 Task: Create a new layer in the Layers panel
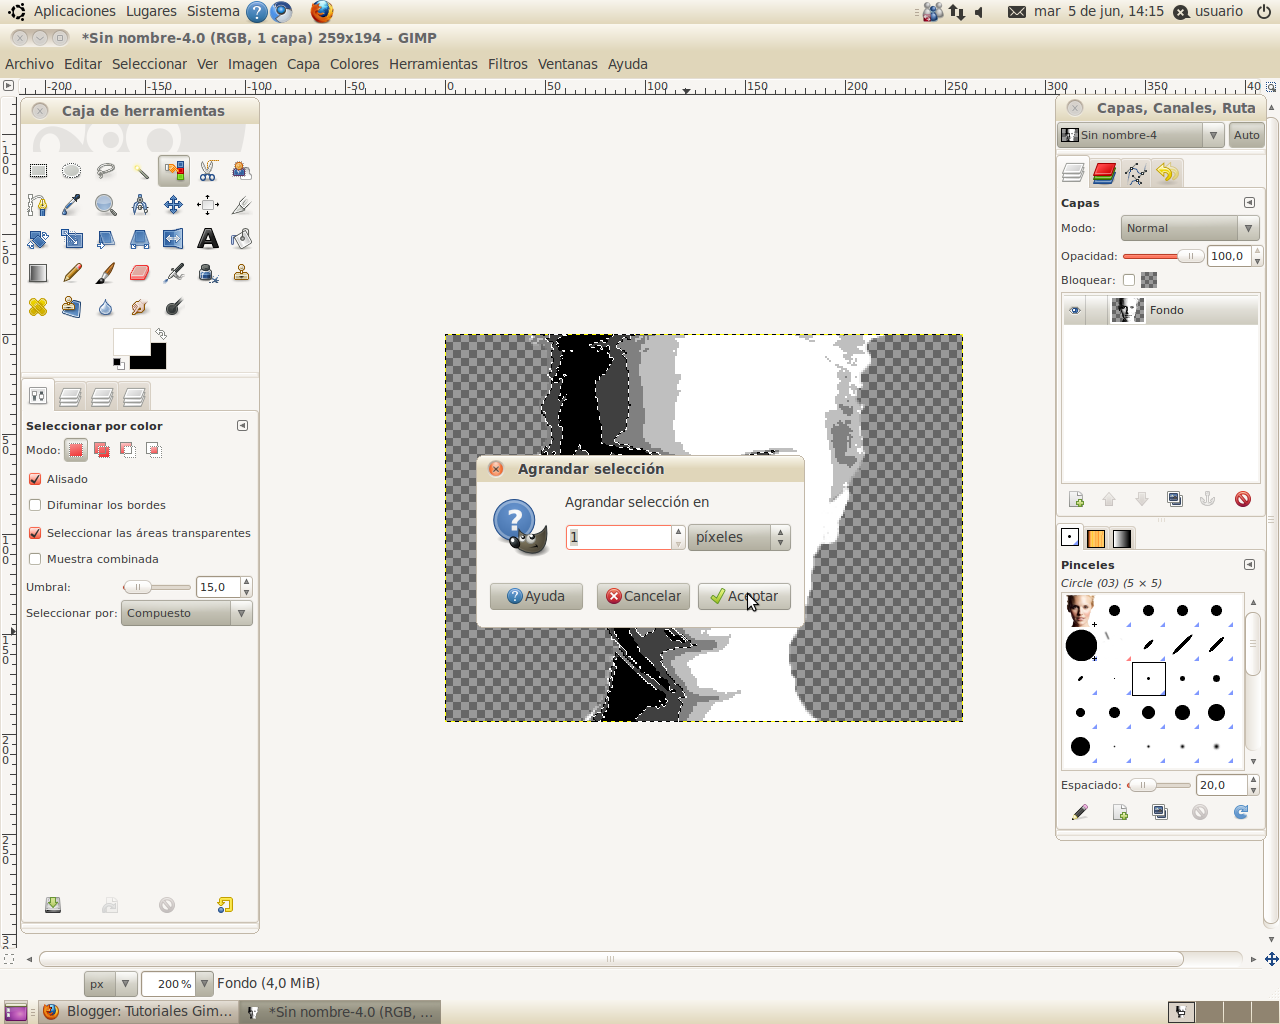1076,498
